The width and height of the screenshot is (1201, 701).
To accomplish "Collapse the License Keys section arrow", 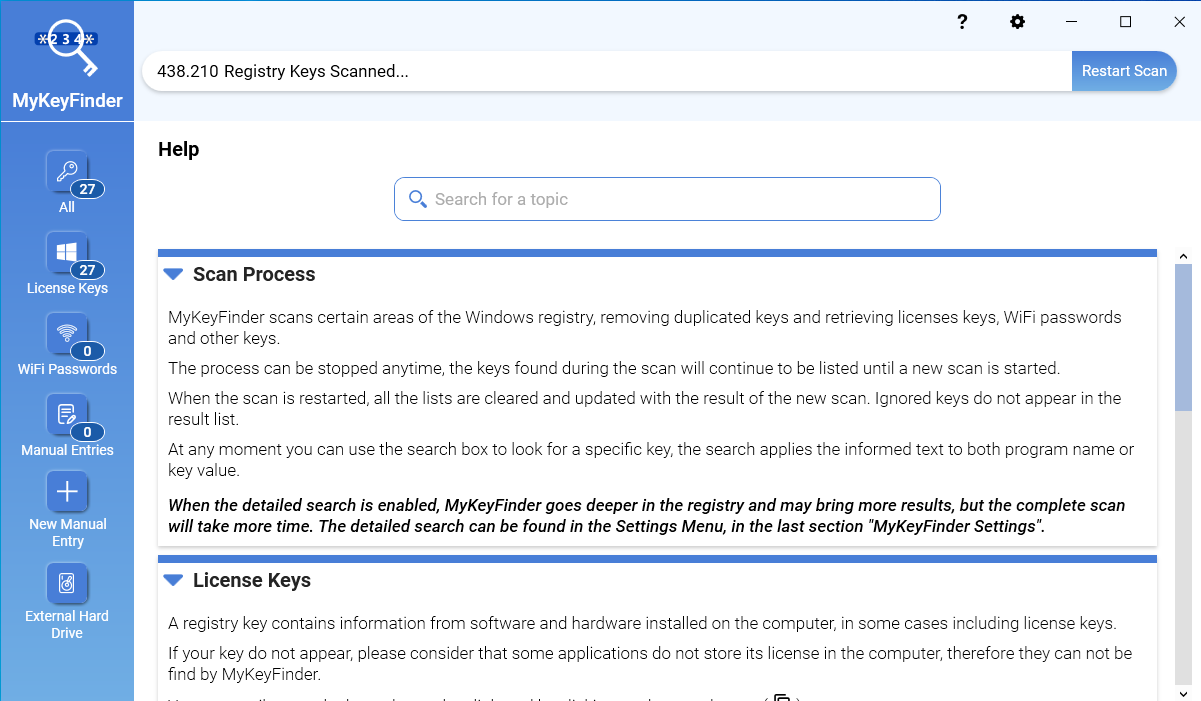I will [173, 580].
